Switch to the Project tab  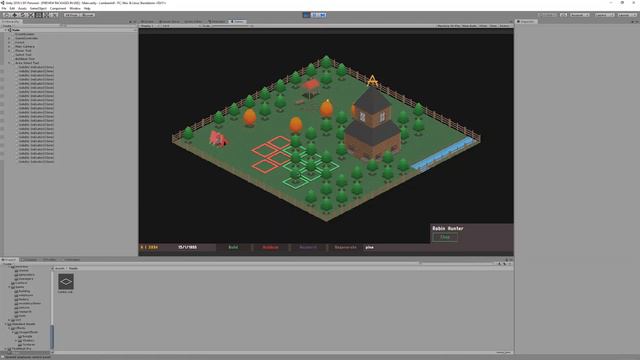click(x=9, y=260)
